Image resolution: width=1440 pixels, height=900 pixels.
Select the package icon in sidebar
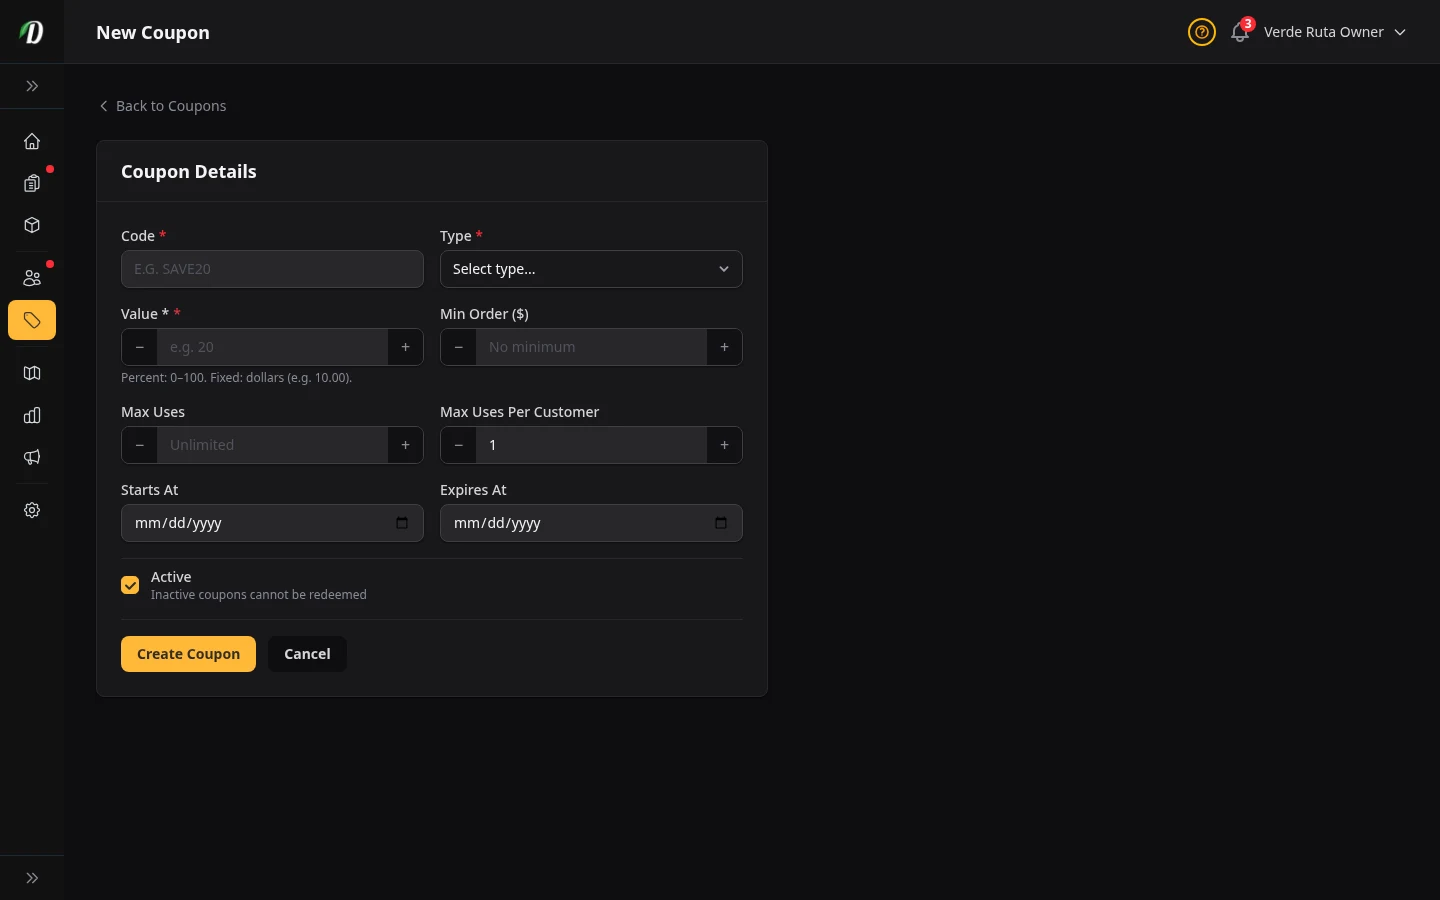[x=32, y=225]
